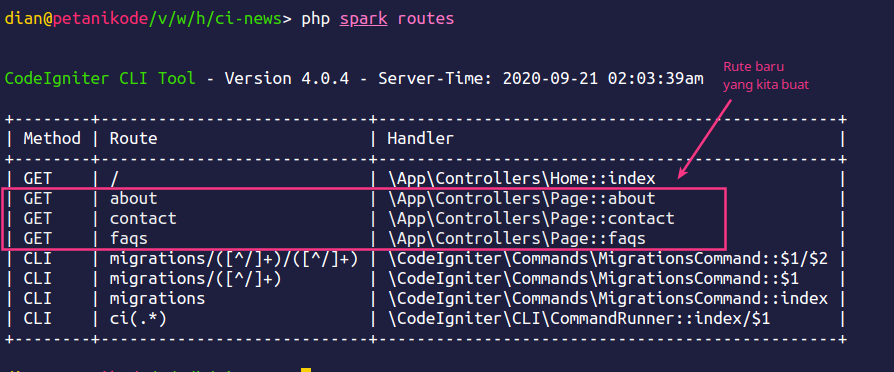Click the MigrationsCommand::index handler
894x372 pixels.
point(608,298)
